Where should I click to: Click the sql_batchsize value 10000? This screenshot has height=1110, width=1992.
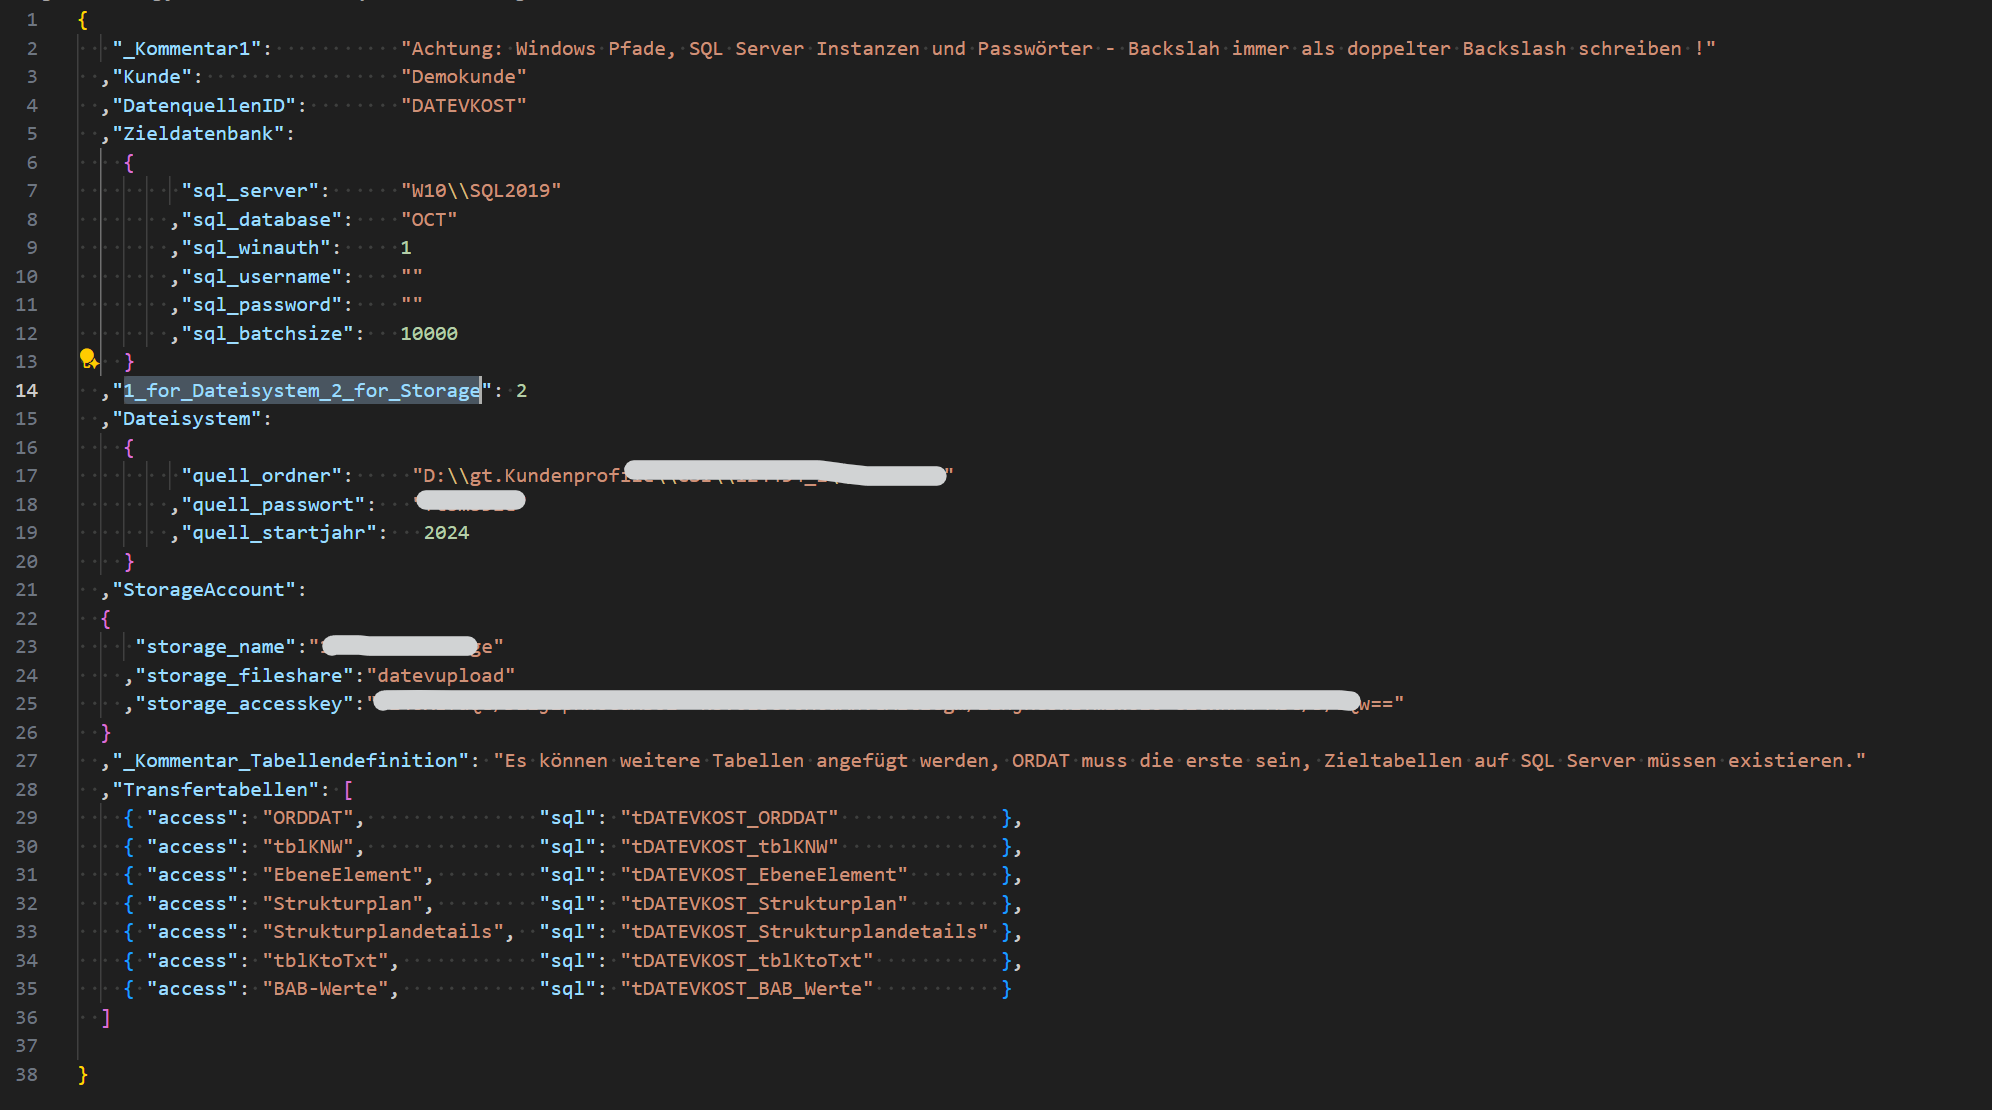(x=429, y=334)
